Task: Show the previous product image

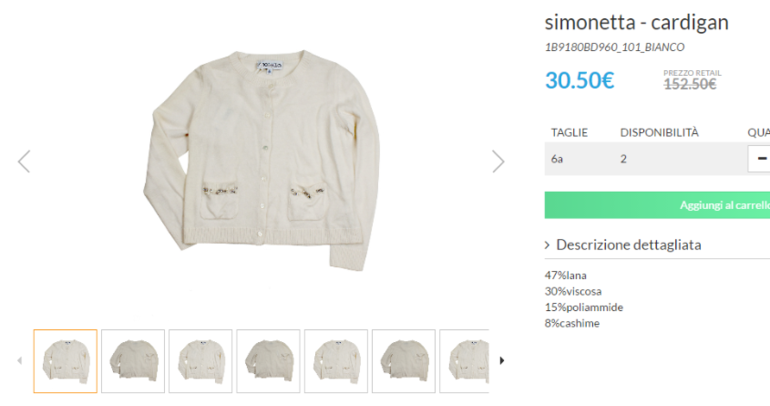Action: point(24,161)
